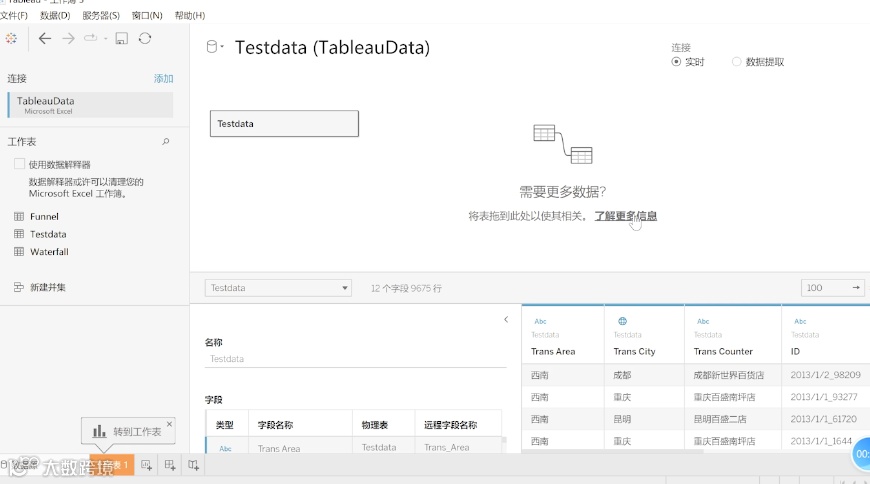Open the redo dropdown arrow in toolbar
Viewport: 870px width, 484px height.
pyautogui.click(x=105, y=39)
